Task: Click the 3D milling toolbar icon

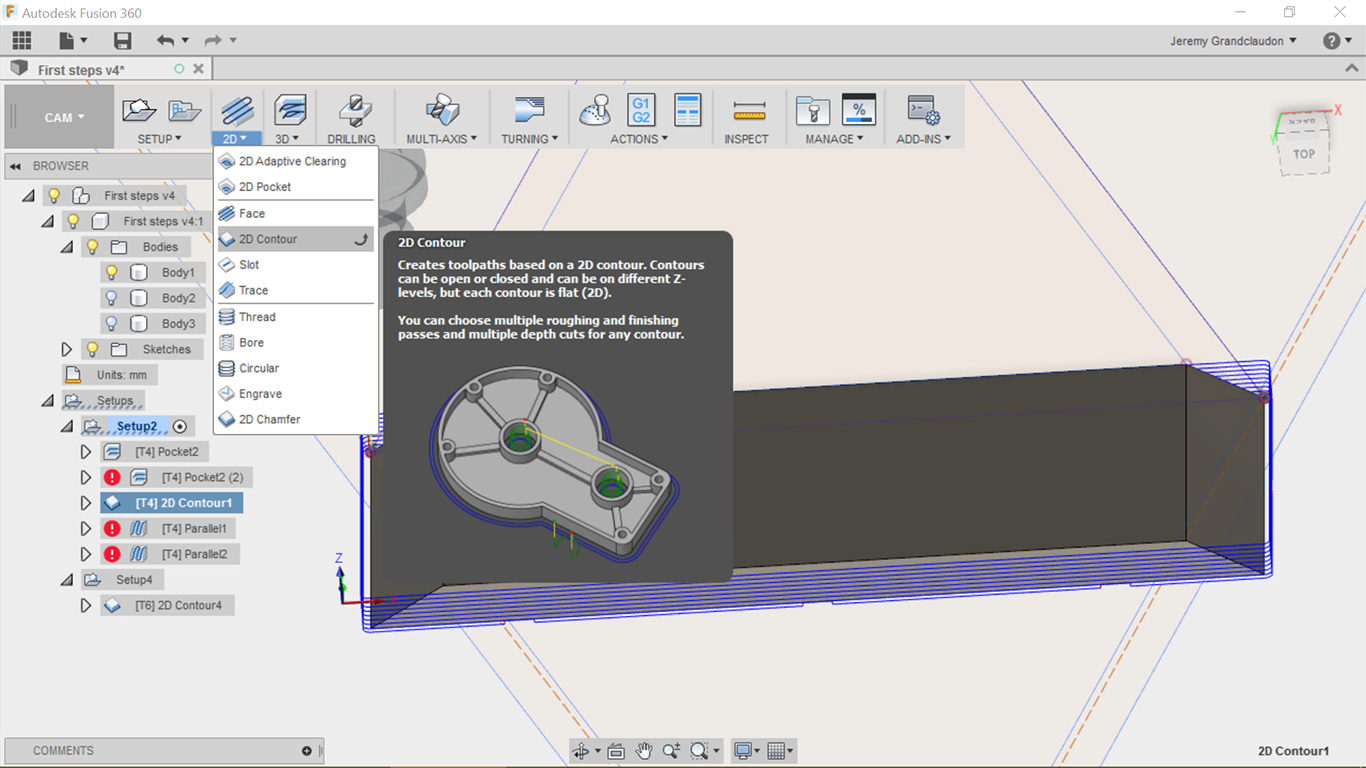Action: [x=289, y=110]
